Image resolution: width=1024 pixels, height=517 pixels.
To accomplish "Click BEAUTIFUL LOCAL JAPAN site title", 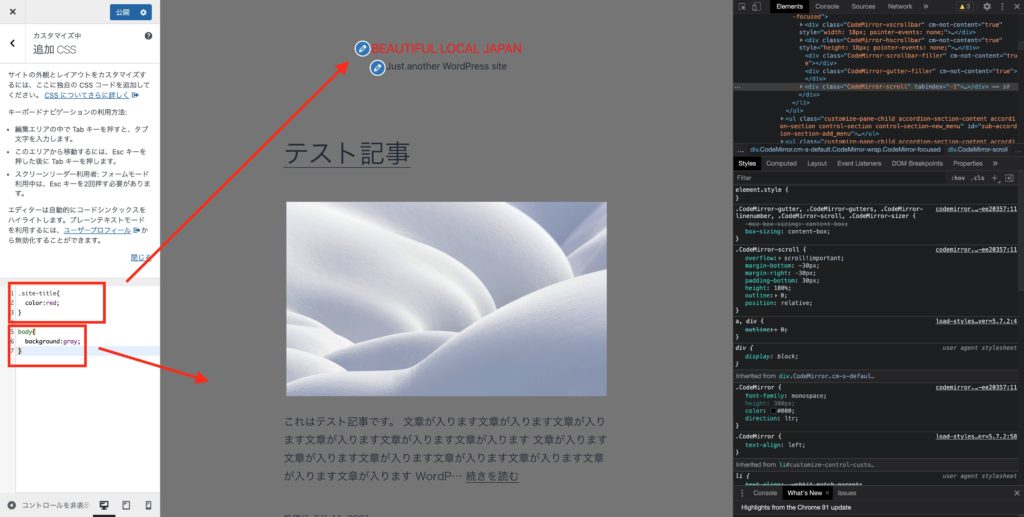I will click(x=447, y=48).
